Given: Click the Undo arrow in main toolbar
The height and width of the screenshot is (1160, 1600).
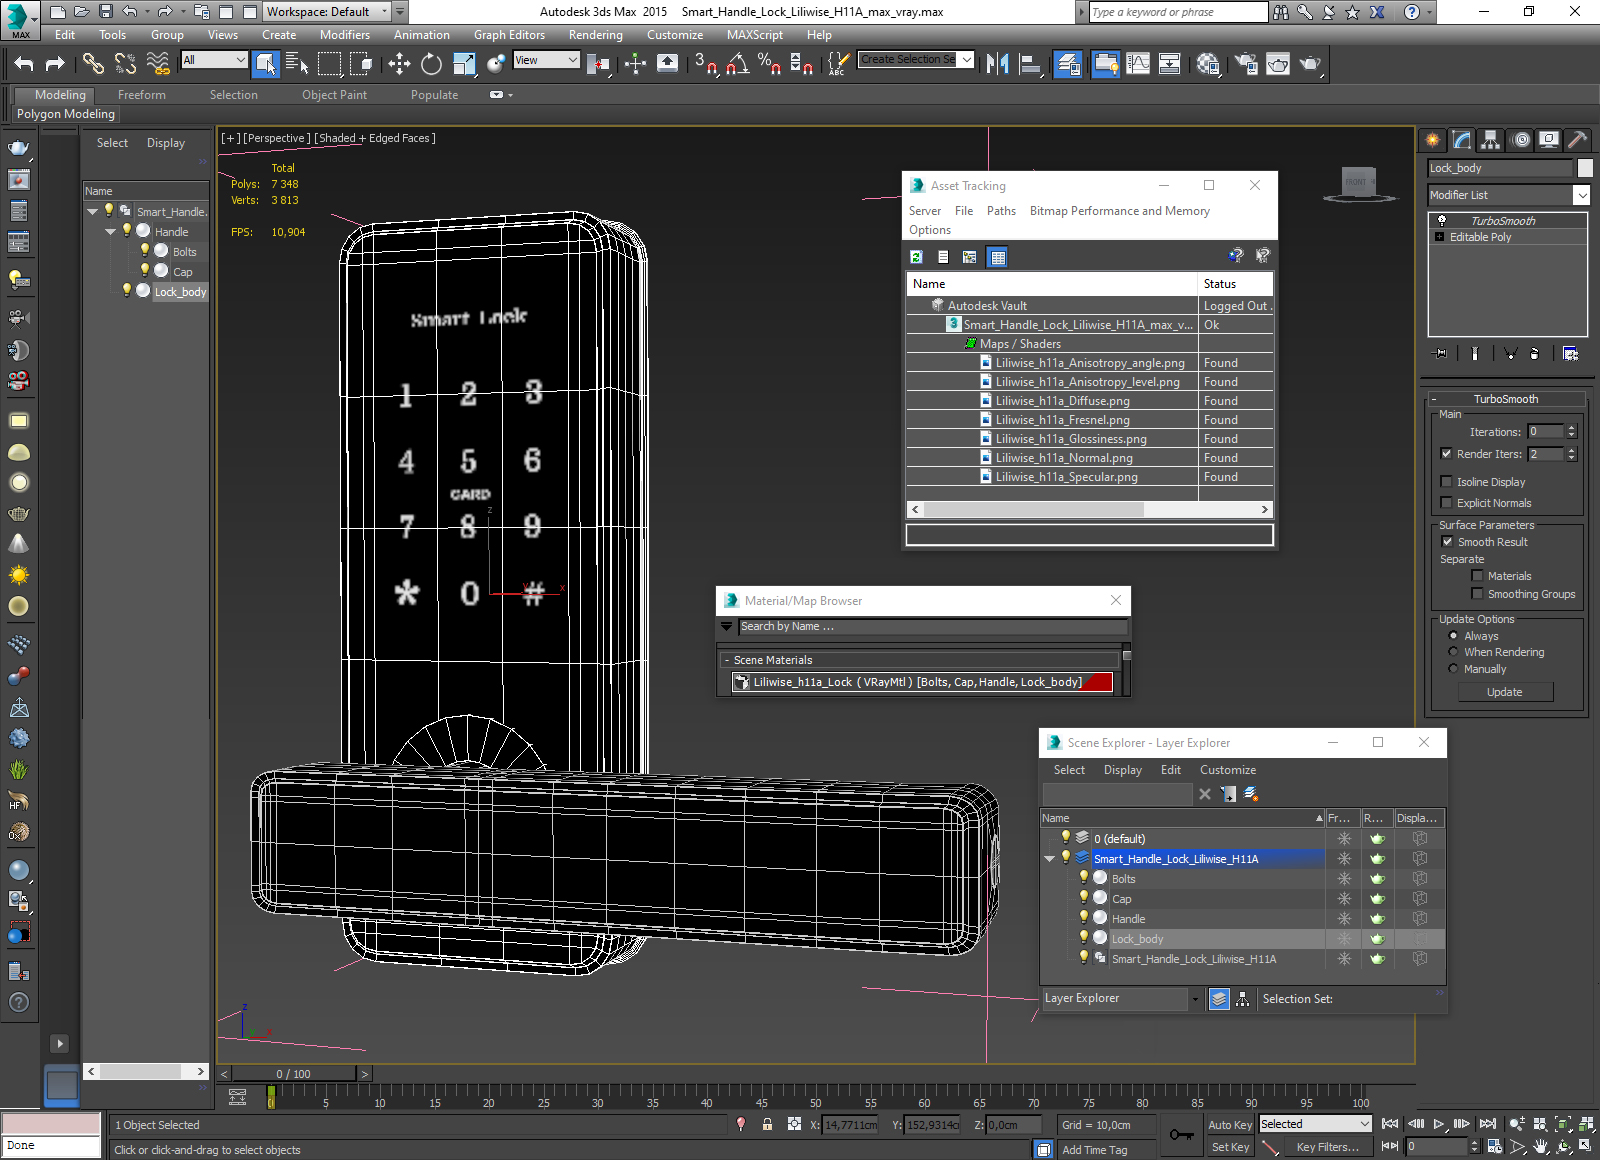Looking at the screenshot, I should coord(24,64).
